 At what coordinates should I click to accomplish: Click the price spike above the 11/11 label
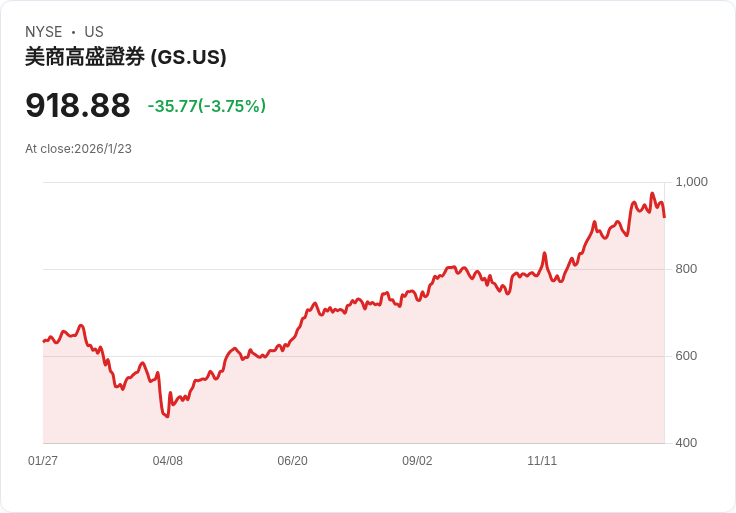pyautogui.click(x=544, y=253)
